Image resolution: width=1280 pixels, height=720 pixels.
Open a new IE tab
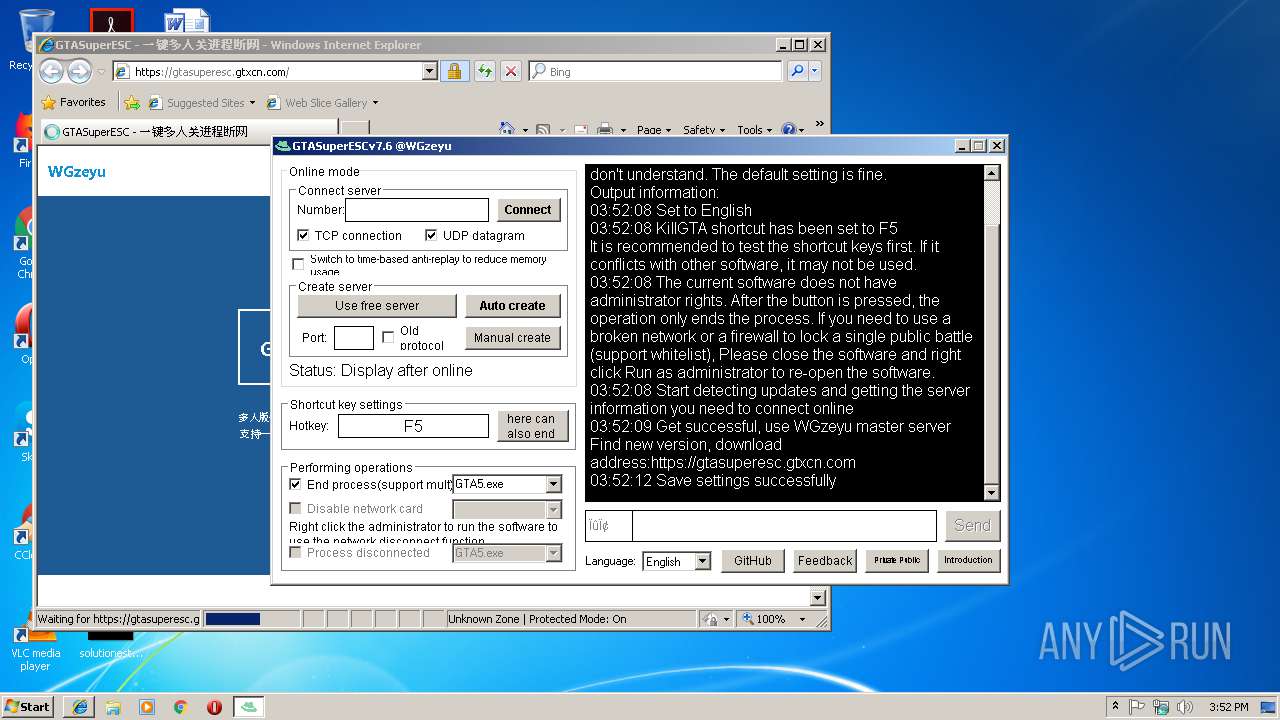click(355, 131)
